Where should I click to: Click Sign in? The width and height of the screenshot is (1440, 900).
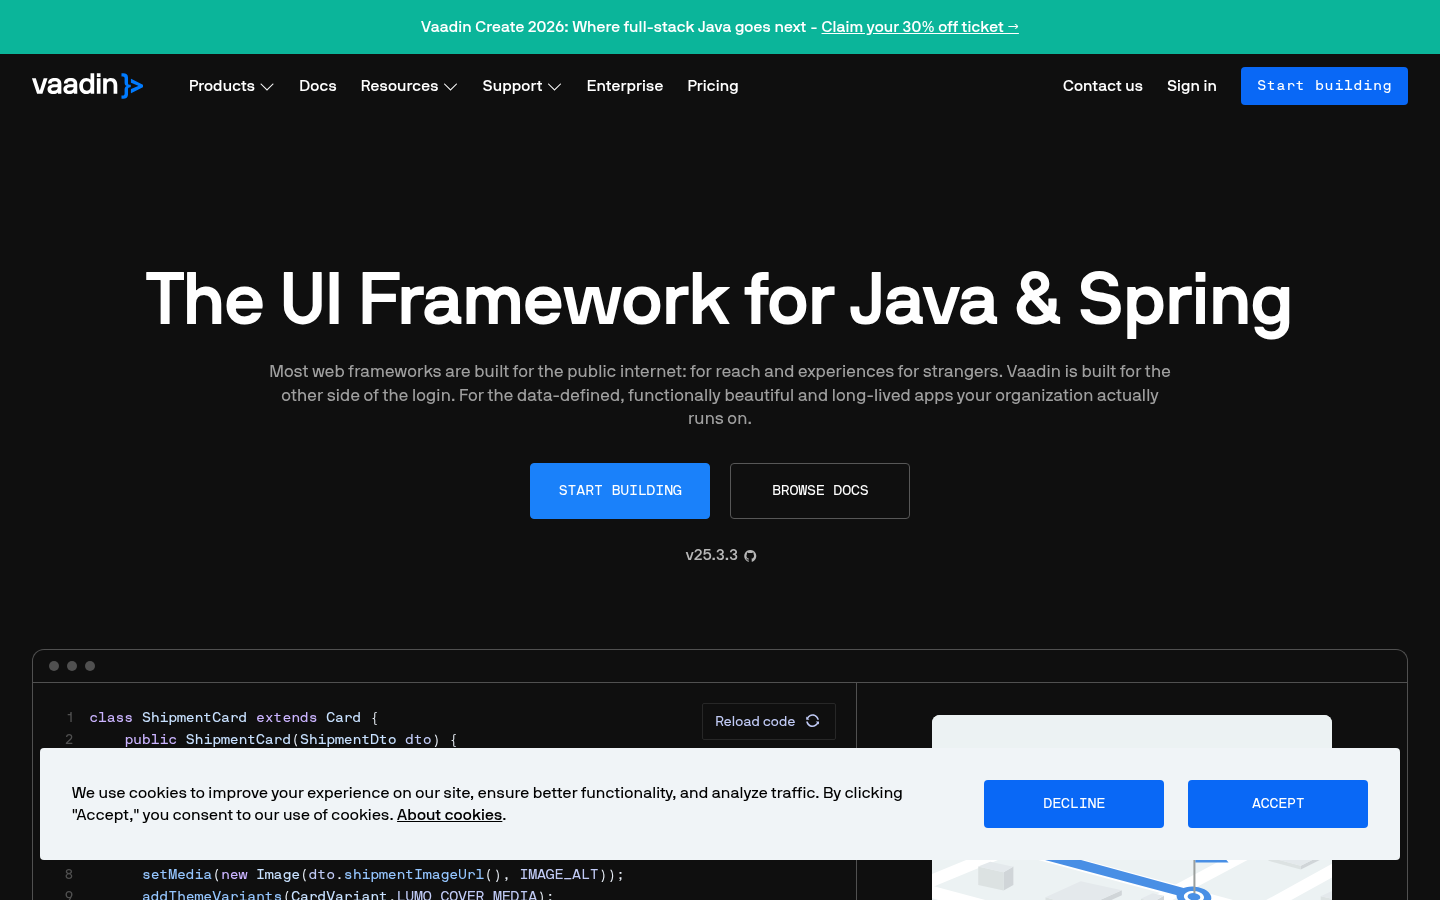tap(1192, 86)
